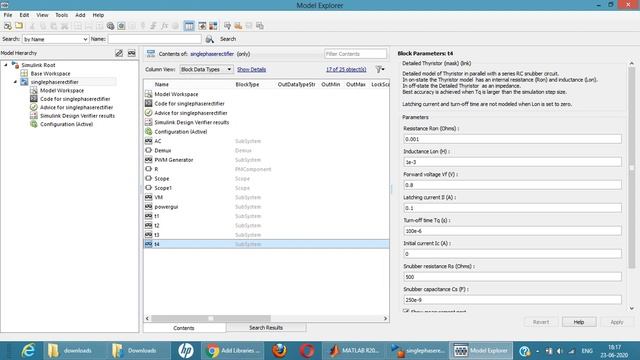Click the help question mark in system tray
The image size is (640, 360).
524,351
